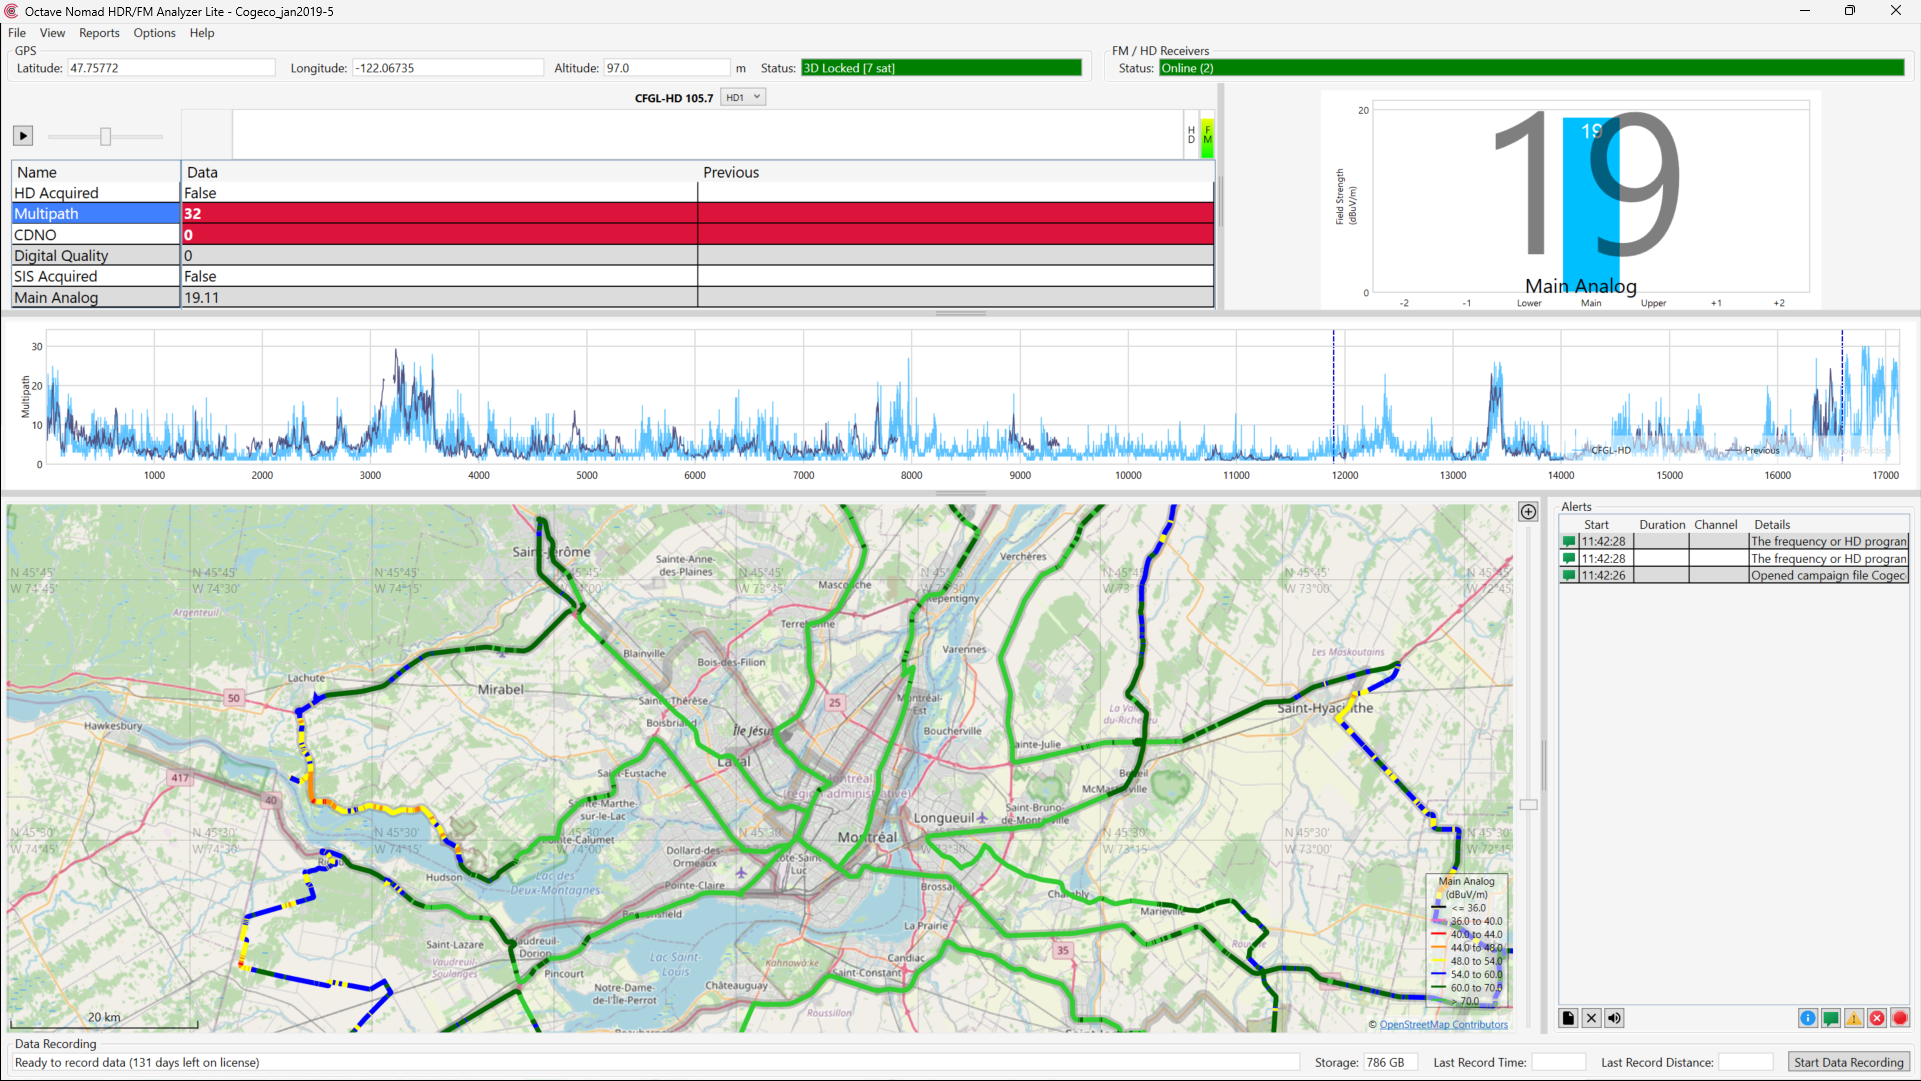Toggle the yellow warning alerts filter
Image resolution: width=1921 pixels, height=1081 pixels.
(1854, 1018)
